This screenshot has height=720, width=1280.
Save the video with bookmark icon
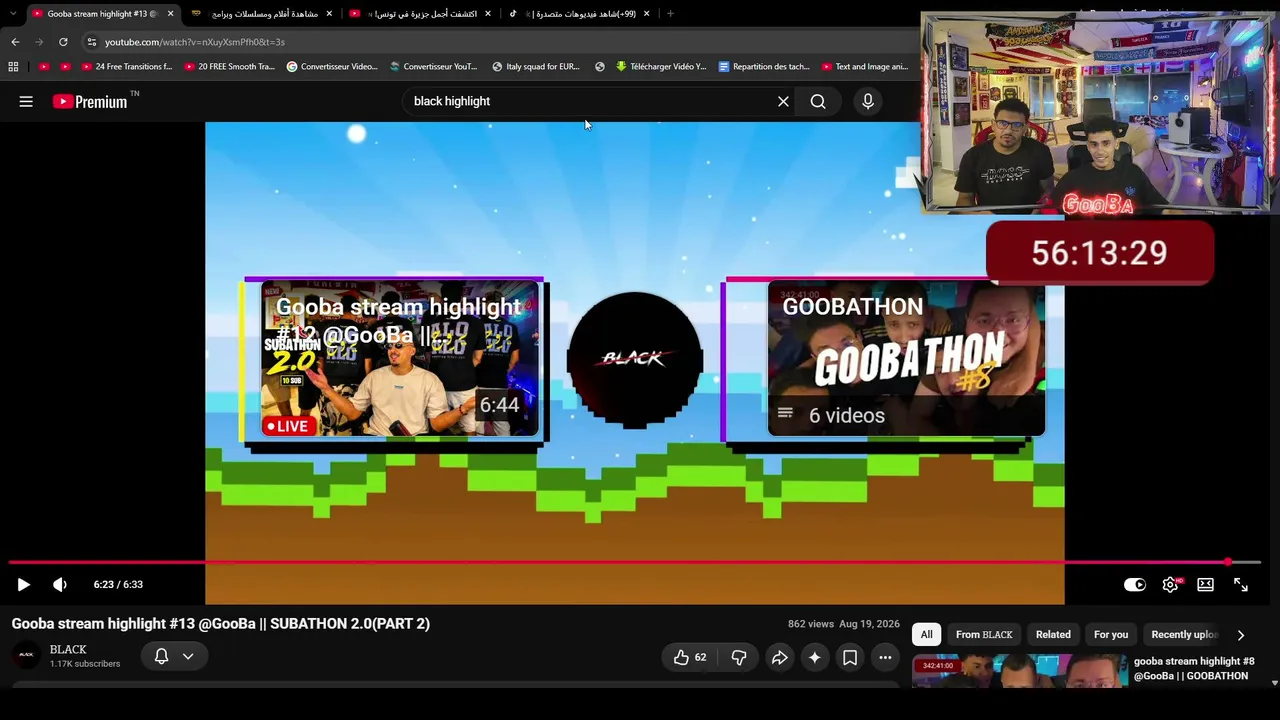[x=850, y=657]
